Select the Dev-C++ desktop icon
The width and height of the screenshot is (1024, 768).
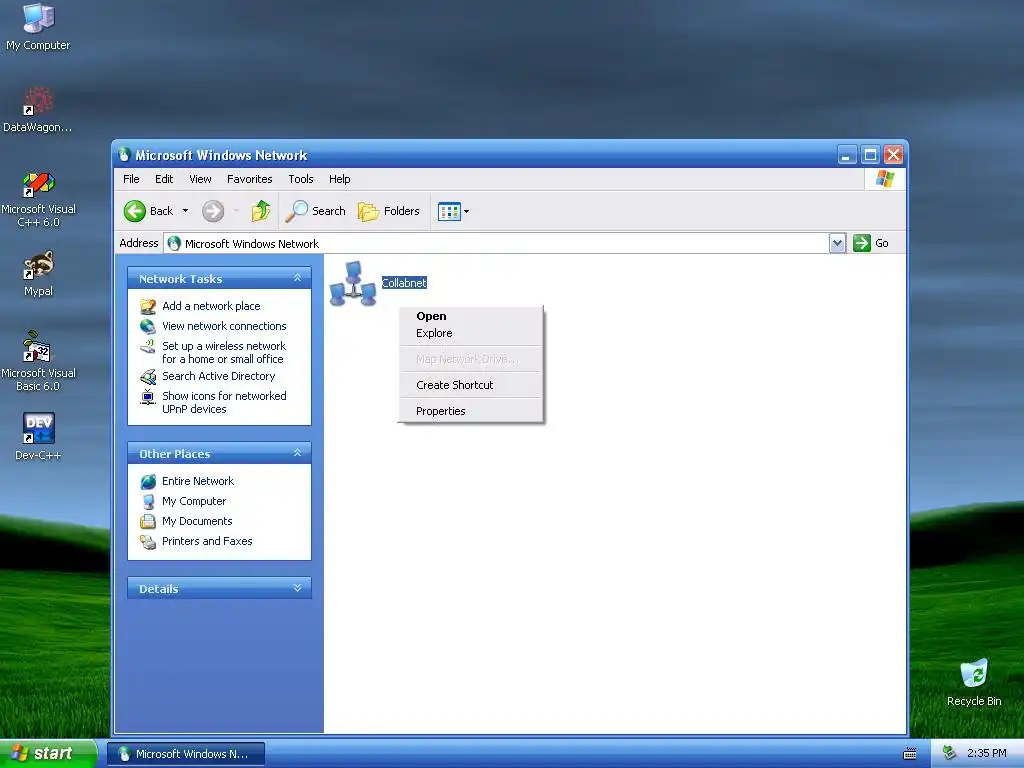pyautogui.click(x=38, y=436)
